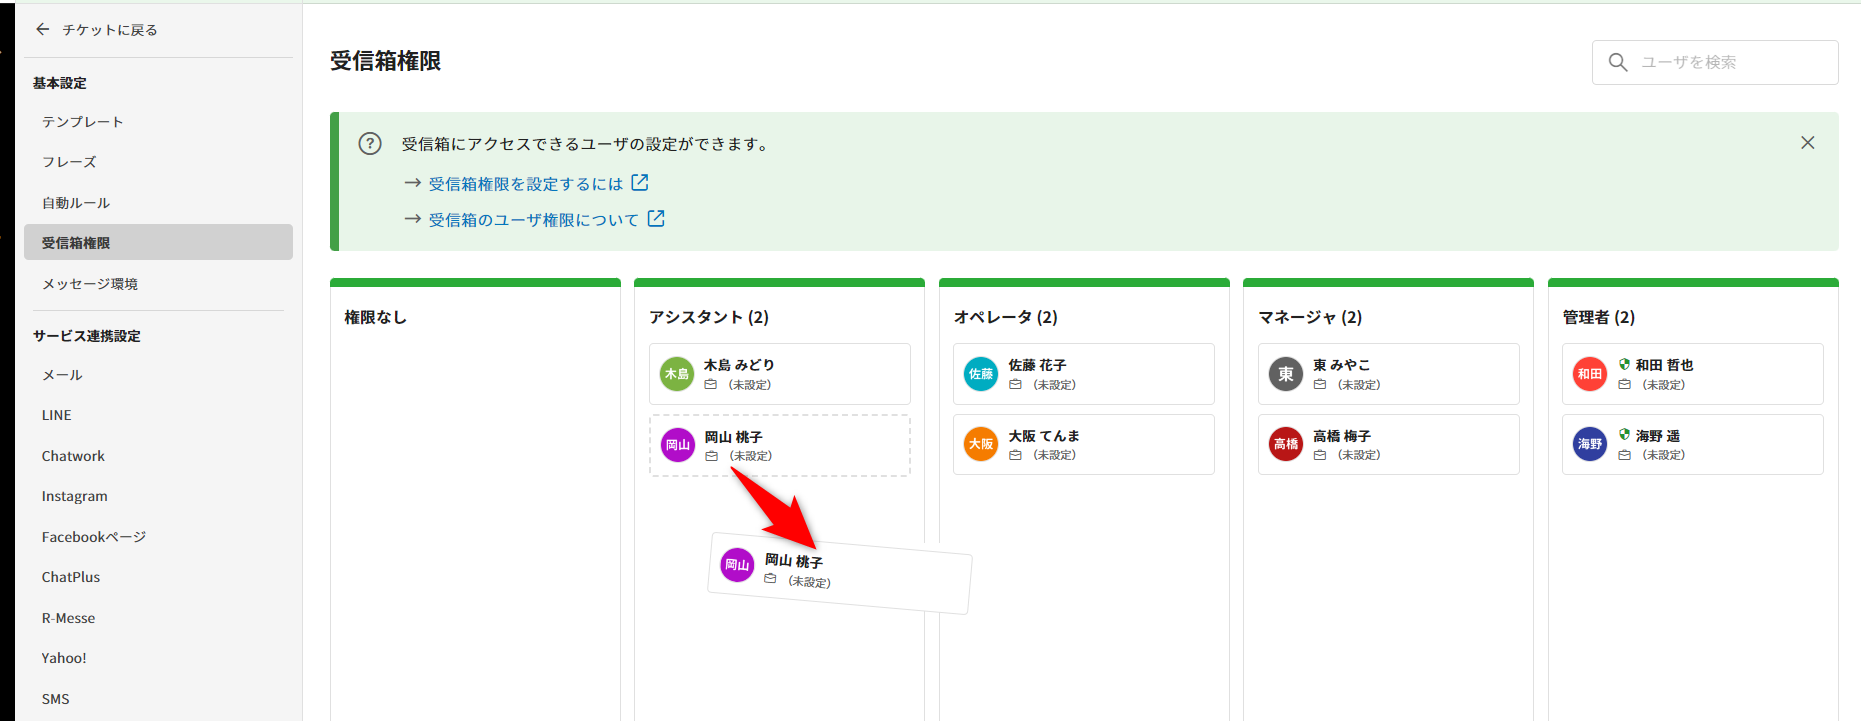Viewport: 1861px width, 721px height.
Task: Click the back arrow to return to tickets
Action: click(42, 30)
